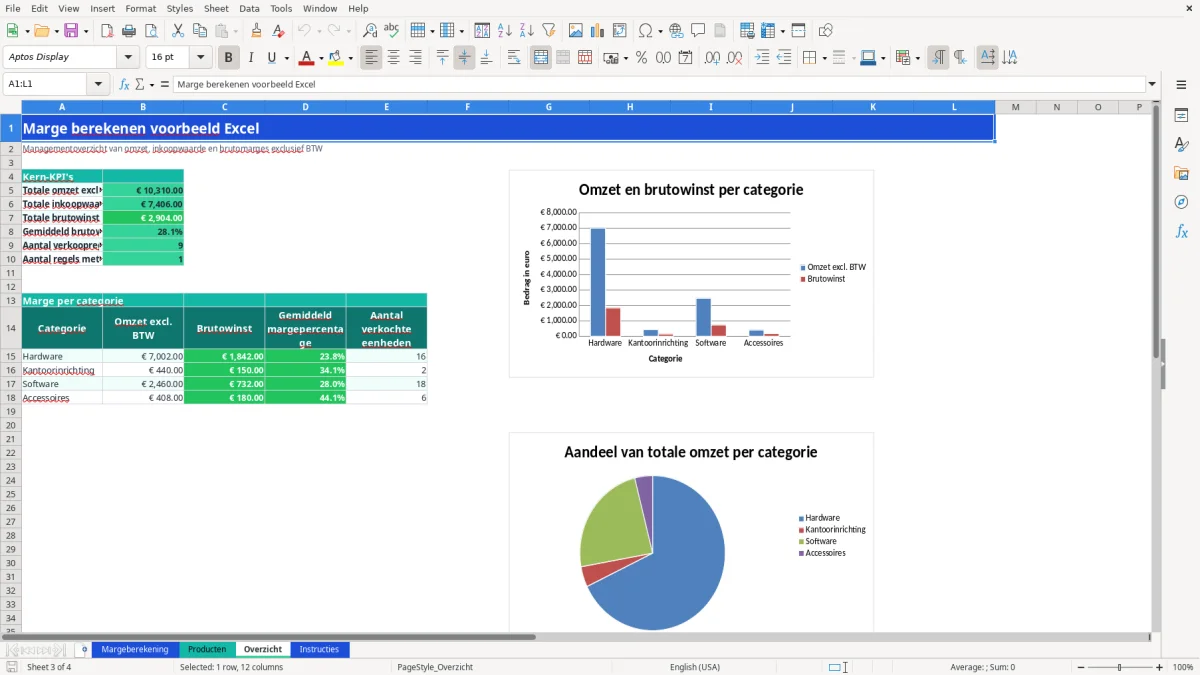Expand the formula bar arrow
Image resolution: width=1200 pixels, height=675 pixels.
(1153, 85)
